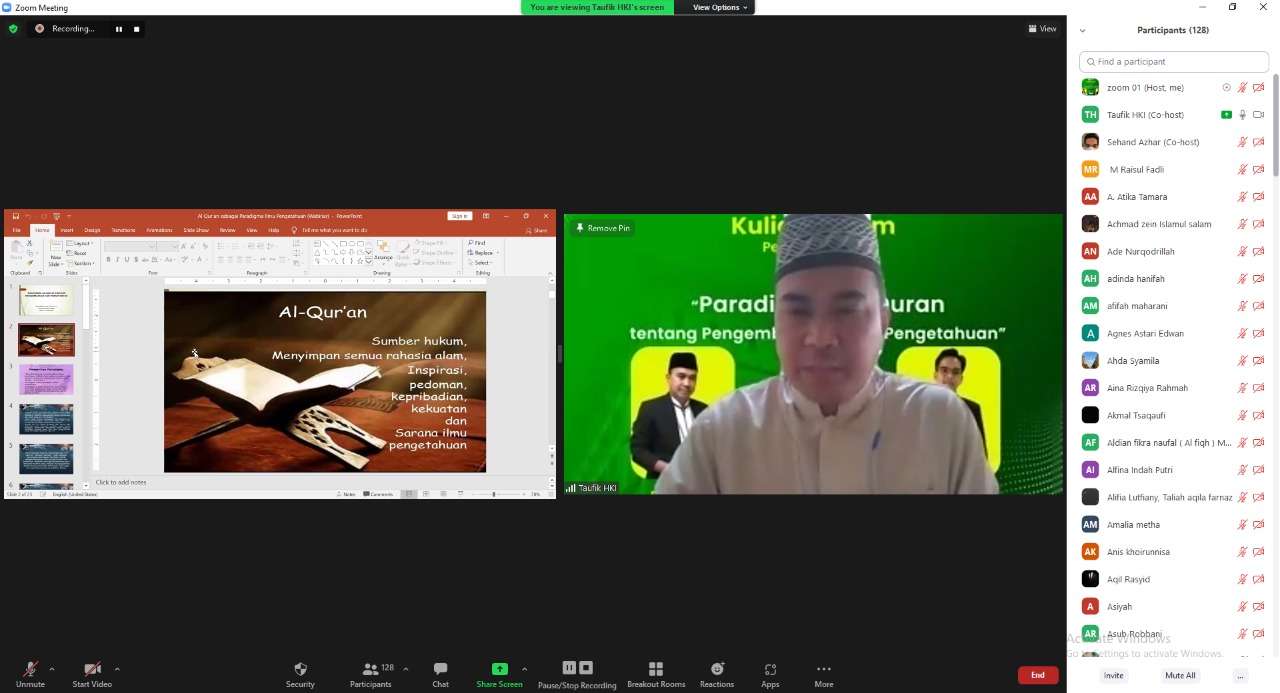Click the Unmute microphone icon
This screenshot has width=1280, height=693.
(x=30, y=669)
